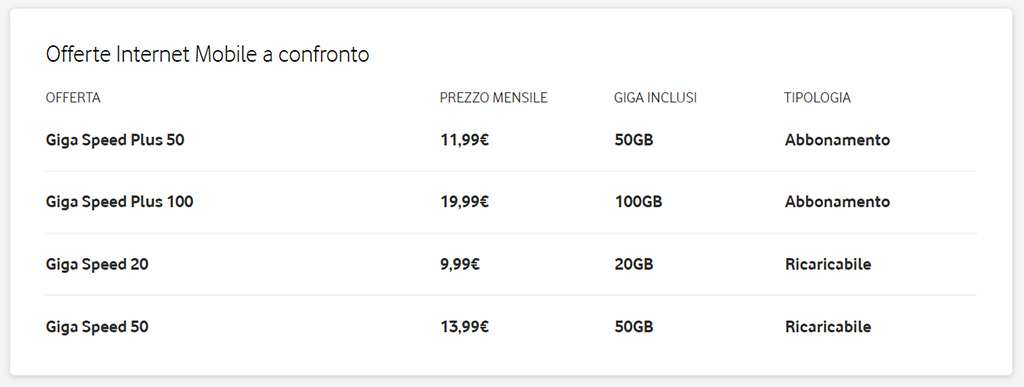The height and width of the screenshot is (387, 1024).
Task: Click the 100GB data allowance cell
Action: pos(639,202)
